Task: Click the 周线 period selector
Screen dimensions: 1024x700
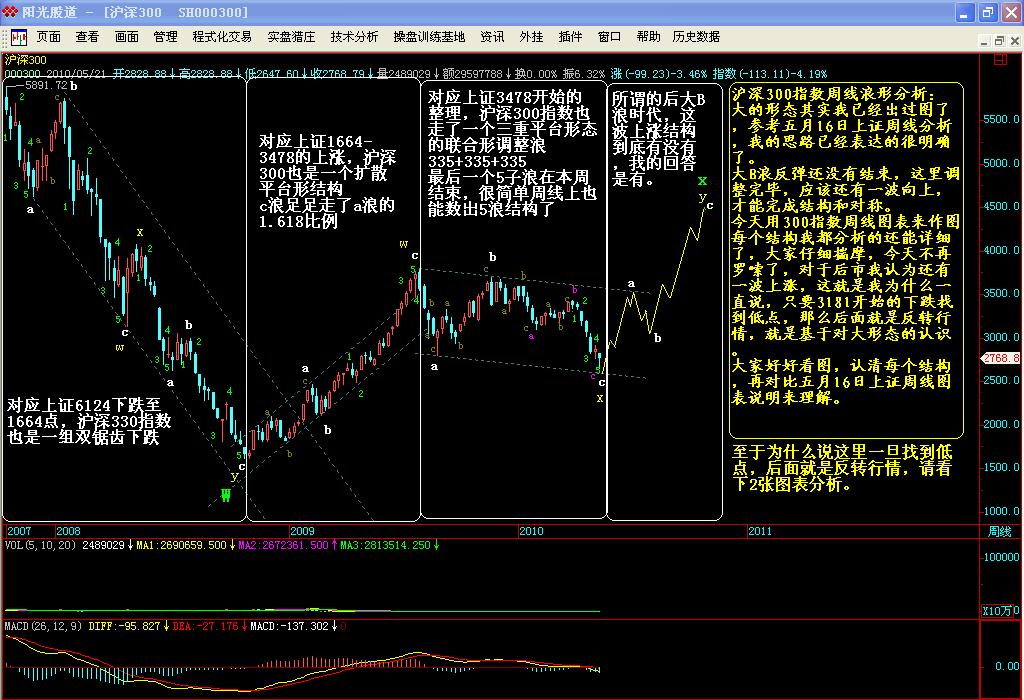Action: tap(1000, 531)
